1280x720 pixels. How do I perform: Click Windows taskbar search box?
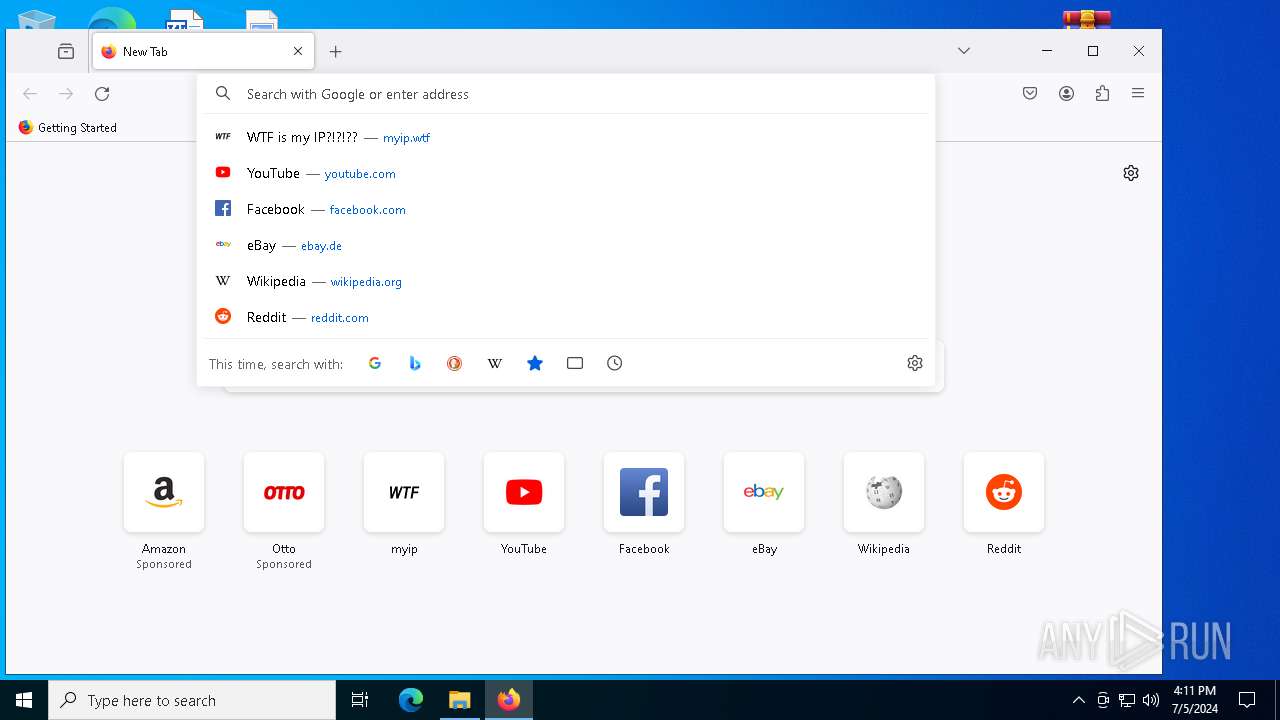point(192,700)
